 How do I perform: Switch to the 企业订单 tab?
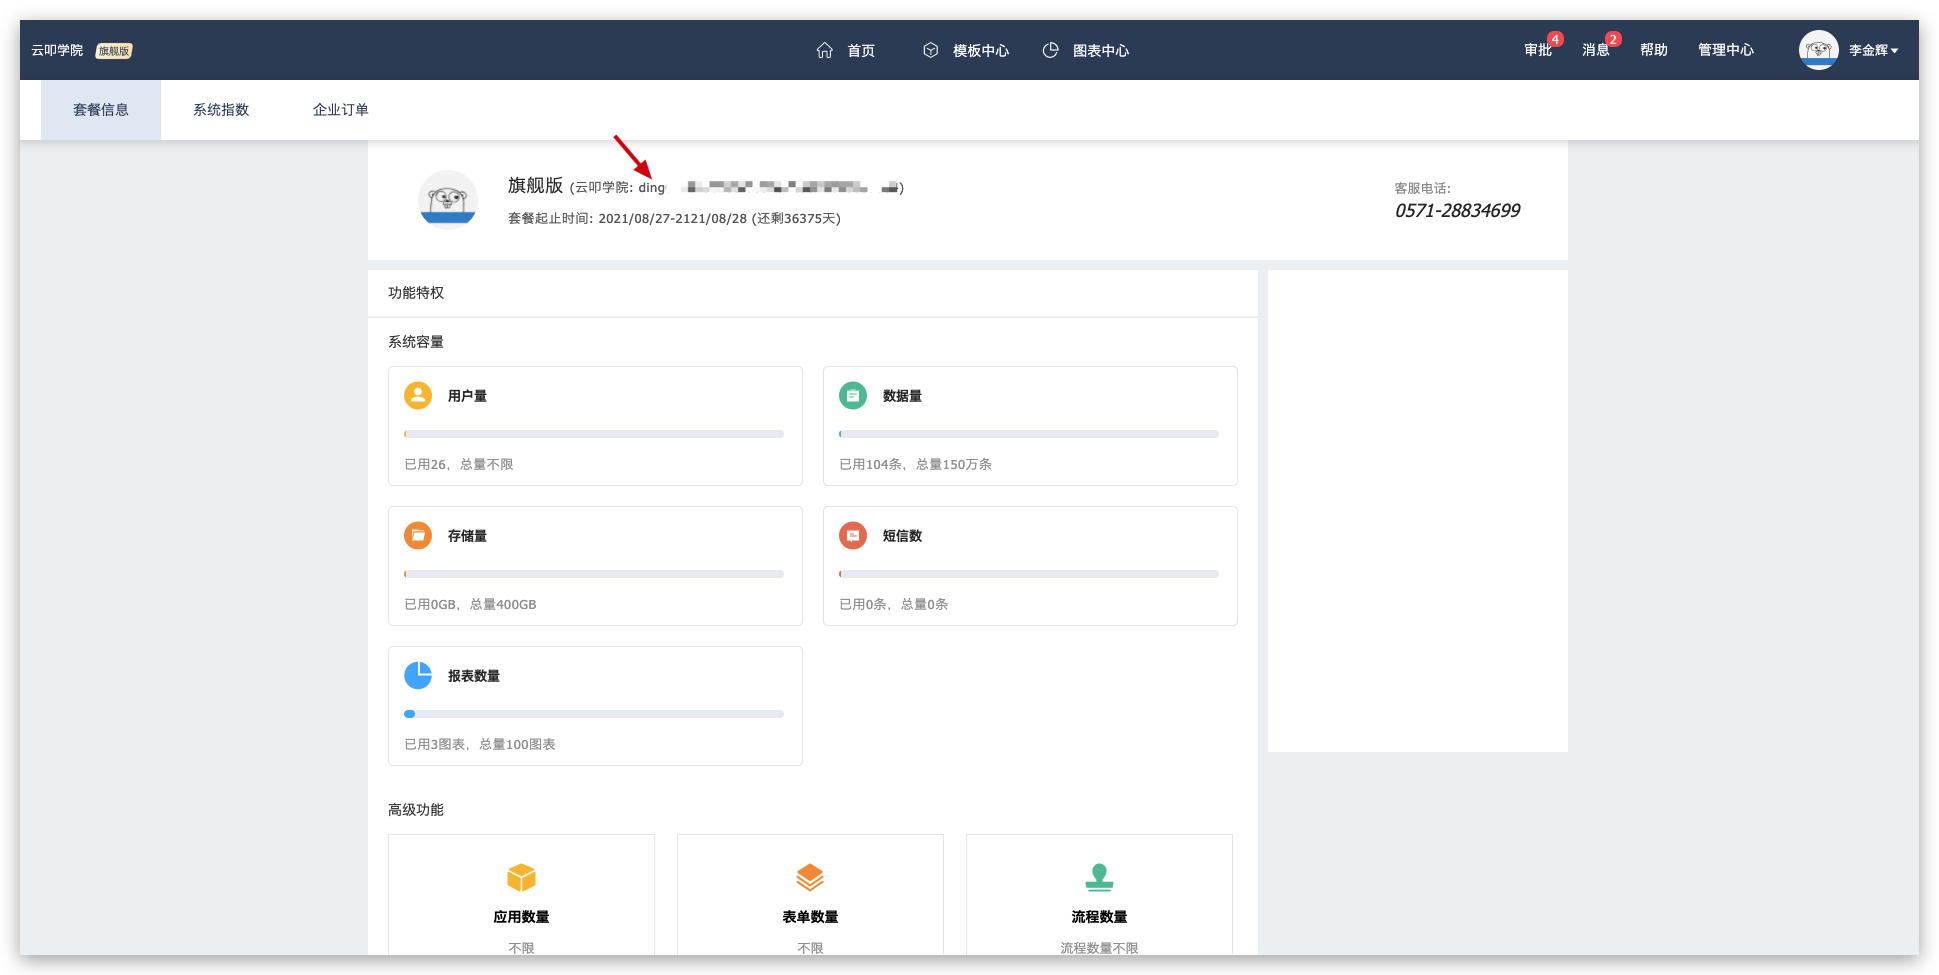[341, 110]
